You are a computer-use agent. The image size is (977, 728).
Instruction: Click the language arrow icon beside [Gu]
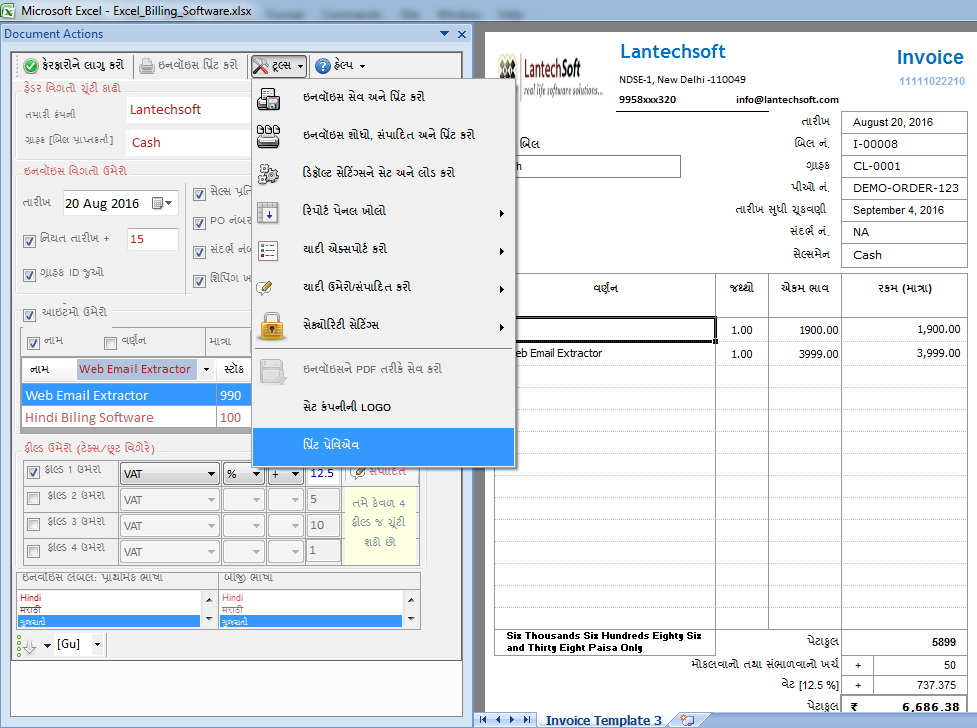click(27, 646)
